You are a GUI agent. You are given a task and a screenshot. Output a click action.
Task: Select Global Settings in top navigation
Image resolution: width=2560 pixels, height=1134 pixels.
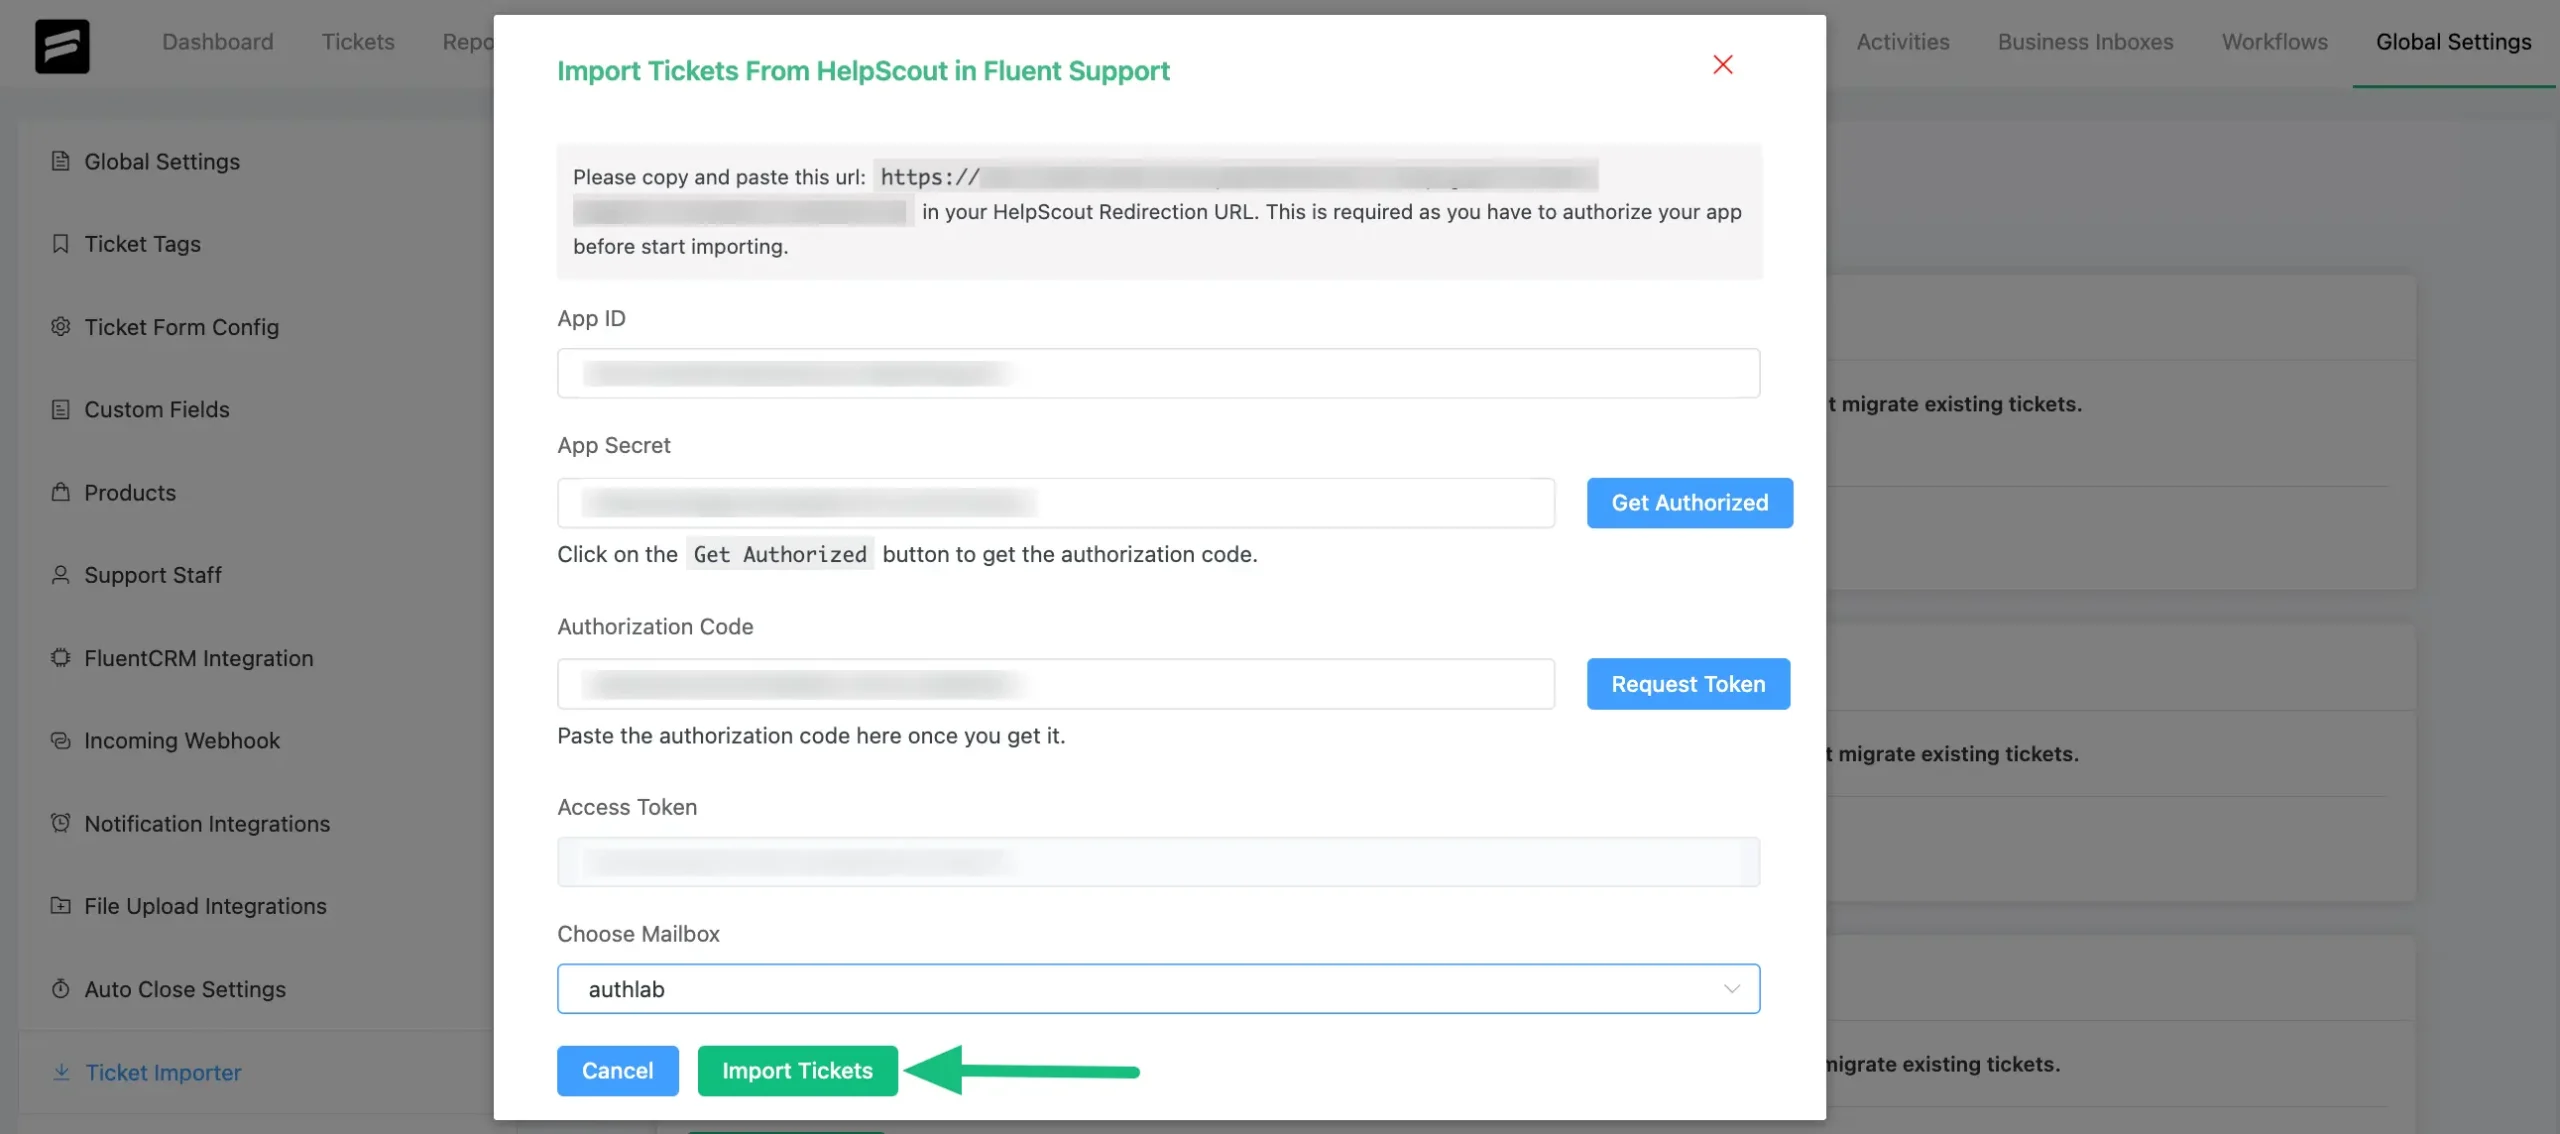pos(2454,42)
